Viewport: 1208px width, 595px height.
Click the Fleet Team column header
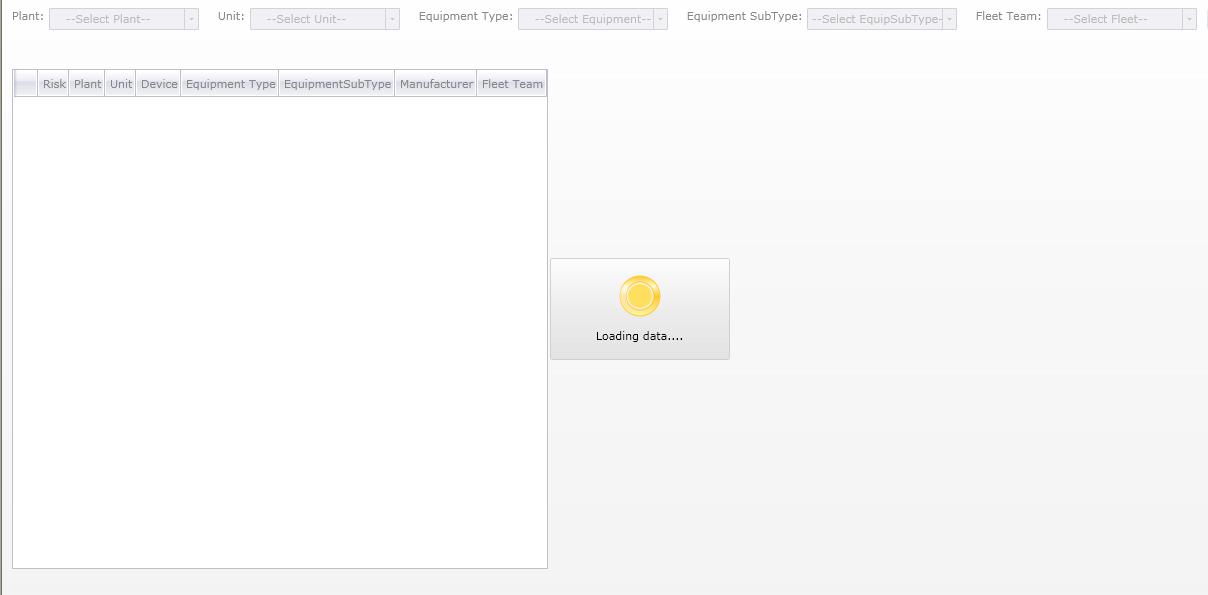point(512,84)
